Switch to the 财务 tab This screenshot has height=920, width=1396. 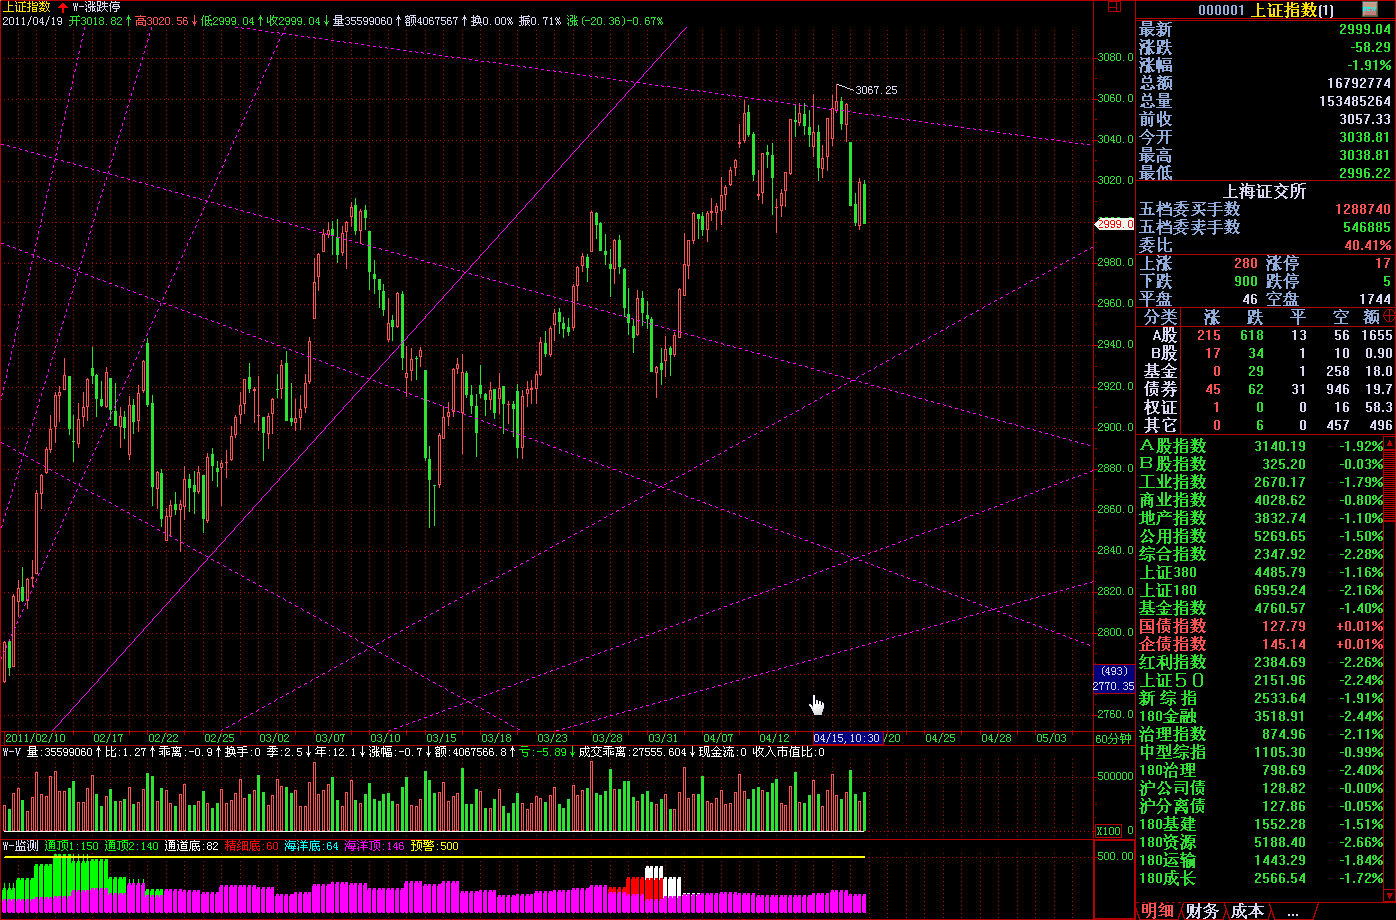[x=1203, y=911]
